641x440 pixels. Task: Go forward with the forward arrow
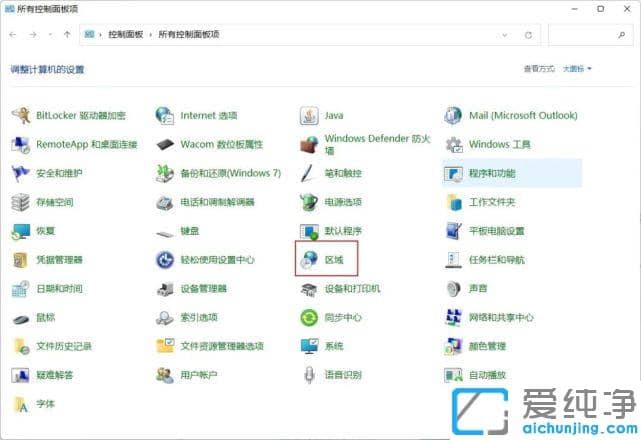[33, 35]
